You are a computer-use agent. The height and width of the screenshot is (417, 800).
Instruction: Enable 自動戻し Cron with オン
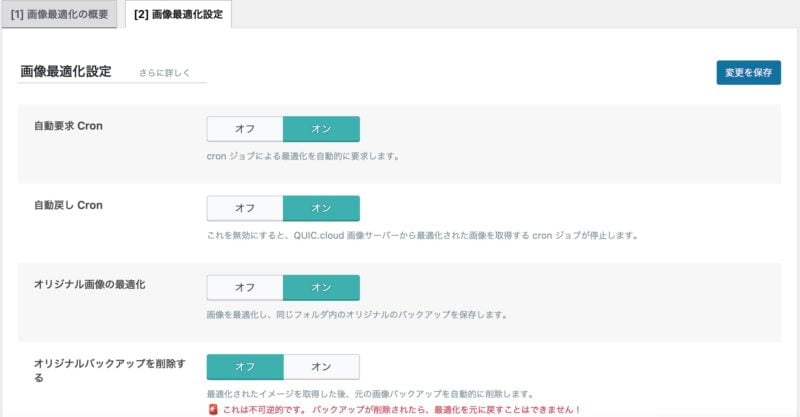point(321,208)
